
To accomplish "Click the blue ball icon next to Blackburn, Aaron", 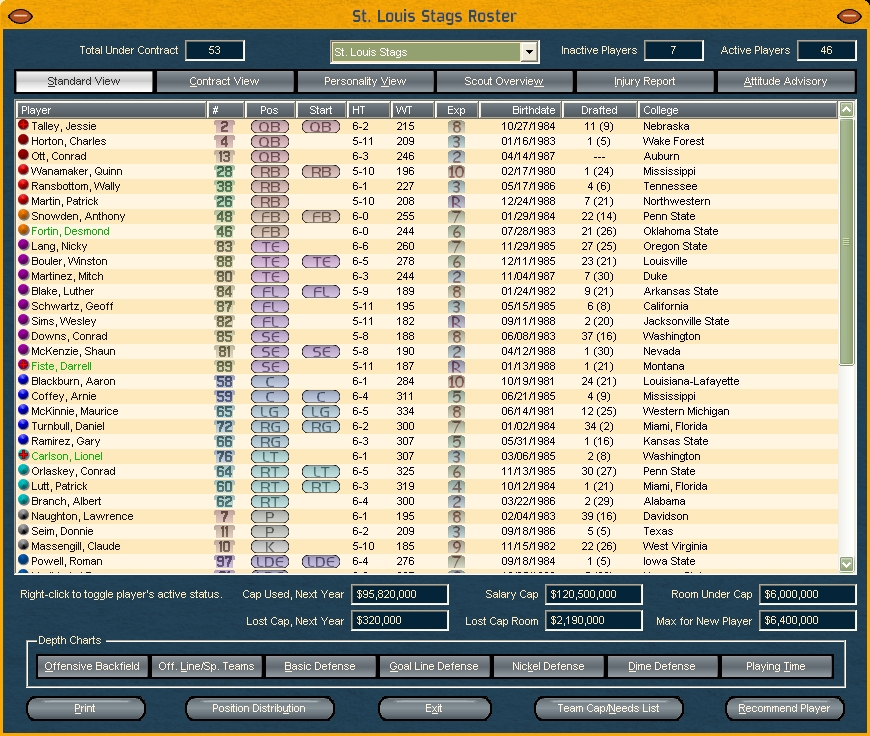I will click(x=24, y=381).
